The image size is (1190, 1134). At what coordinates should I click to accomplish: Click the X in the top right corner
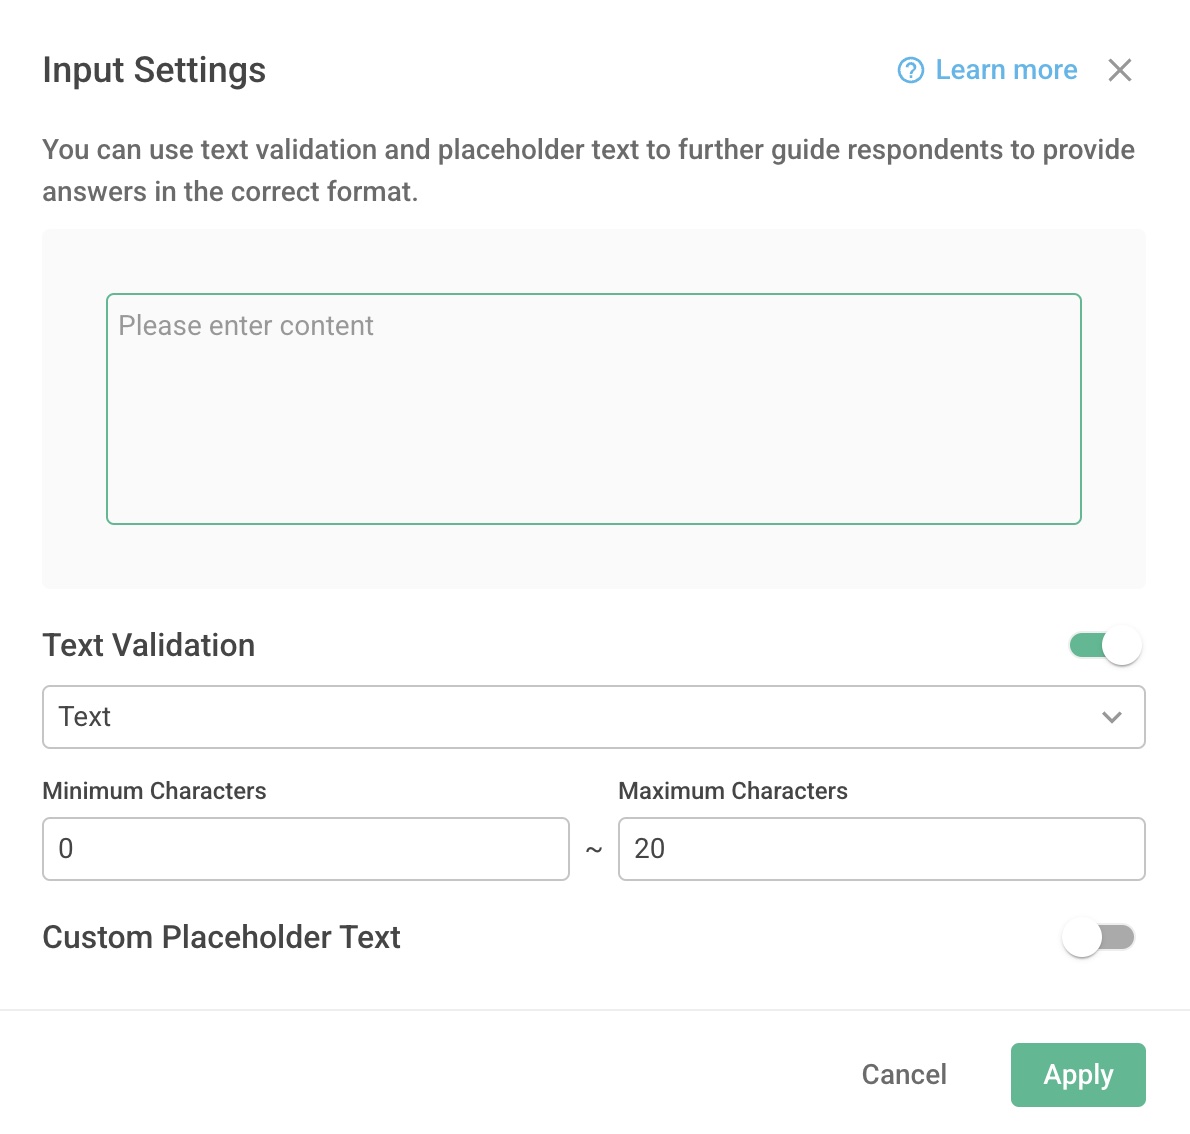[1120, 70]
